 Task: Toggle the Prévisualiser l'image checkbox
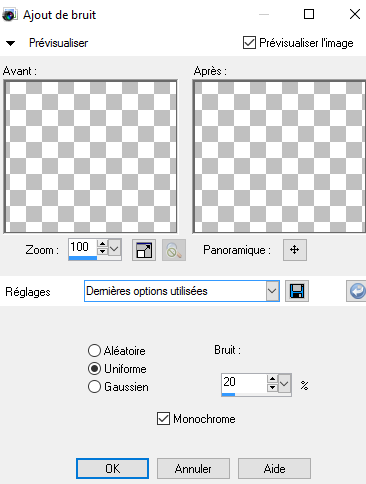click(249, 43)
